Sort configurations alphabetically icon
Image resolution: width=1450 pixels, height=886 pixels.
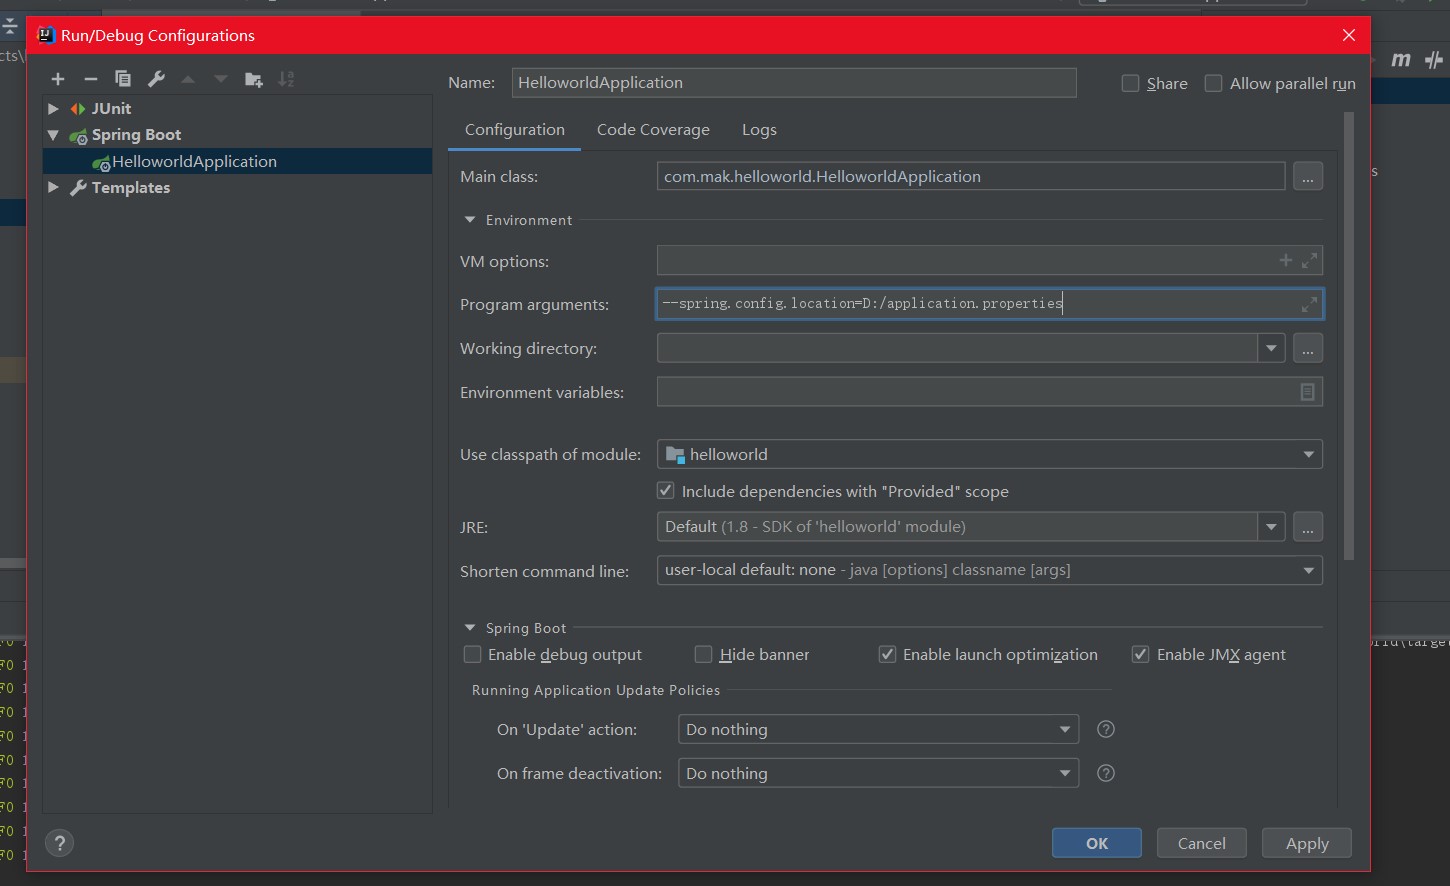click(x=286, y=79)
